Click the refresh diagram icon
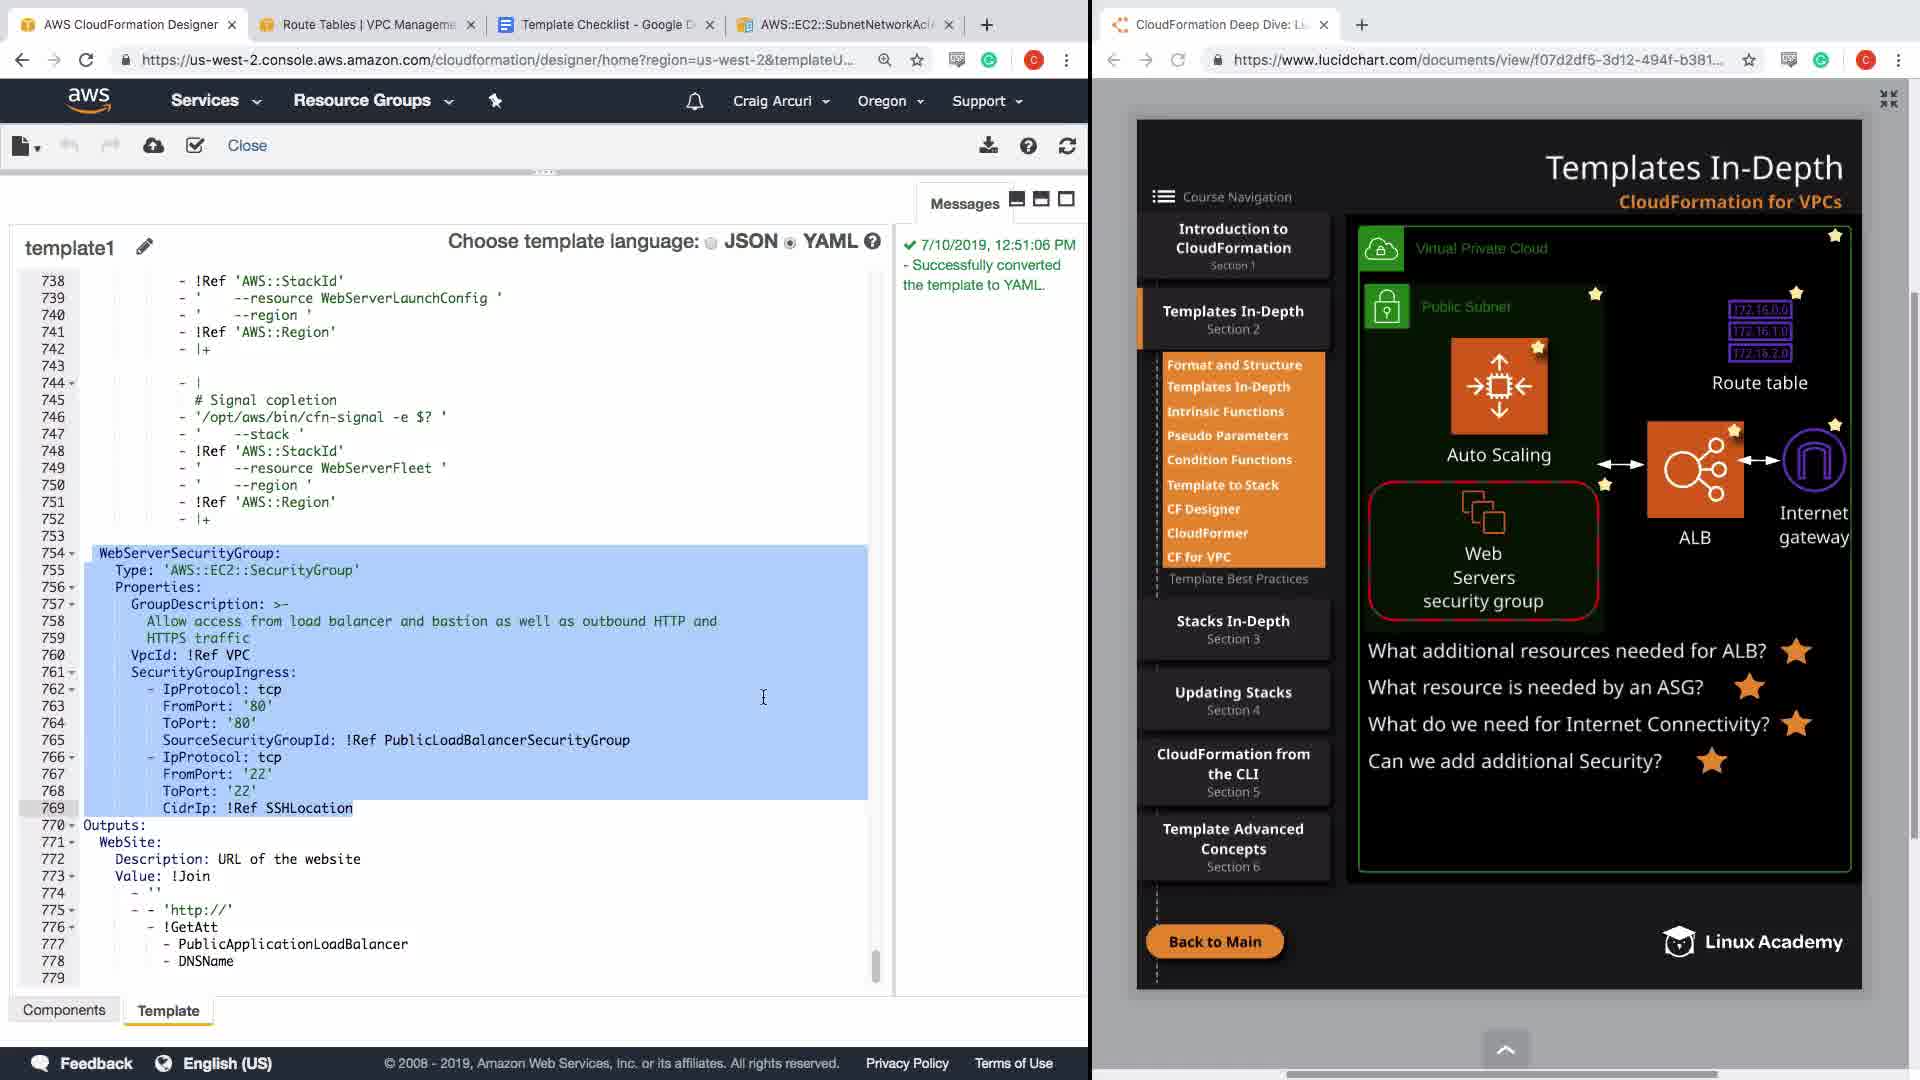This screenshot has width=1920, height=1080. tap(1067, 146)
